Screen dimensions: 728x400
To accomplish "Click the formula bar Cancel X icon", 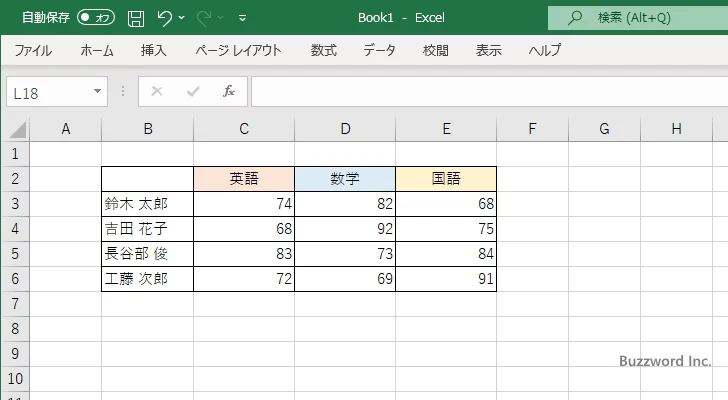I will pos(156,91).
